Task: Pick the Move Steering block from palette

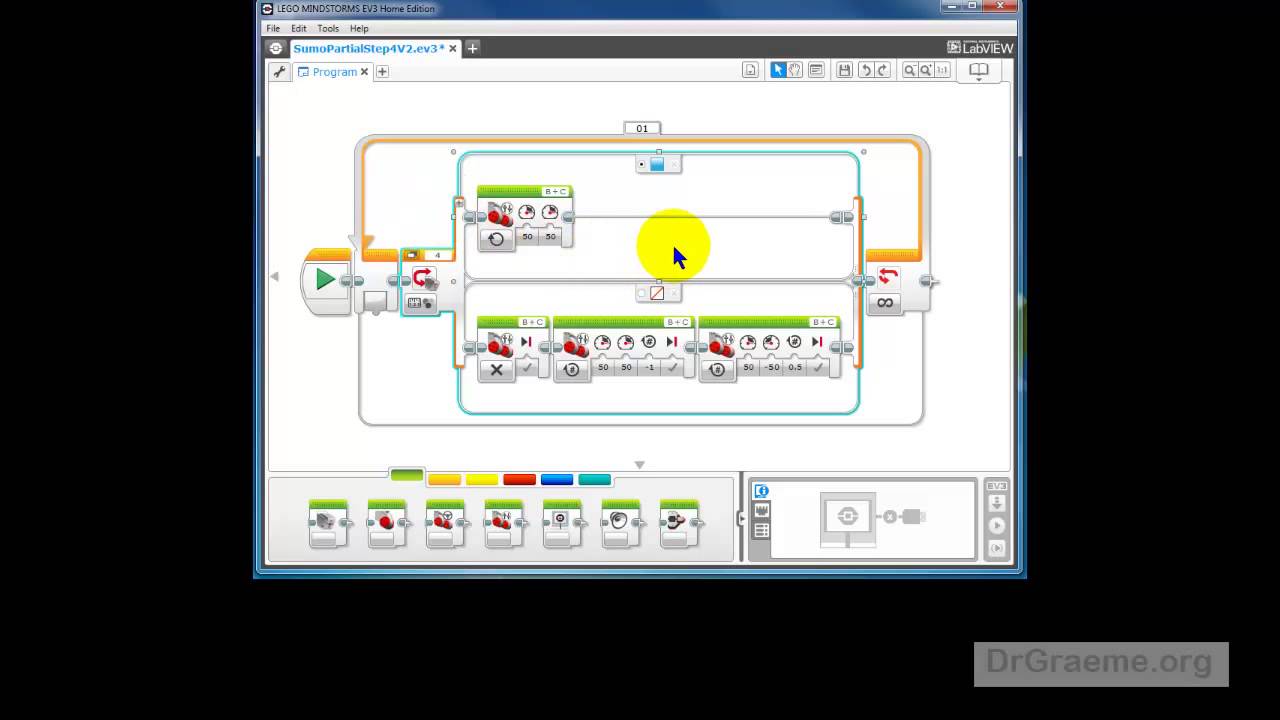Action: click(445, 523)
